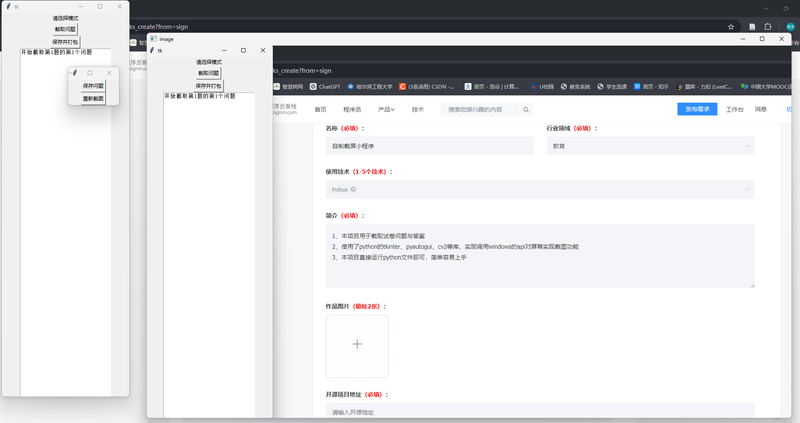Open 技术 in the site navigation
This screenshot has width=800, height=423.
[x=417, y=110]
